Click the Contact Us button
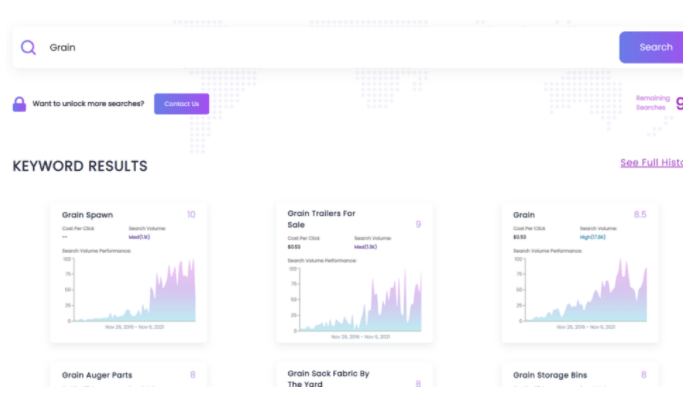The width and height of the screenshot is (691, 402). pos(181,104)
